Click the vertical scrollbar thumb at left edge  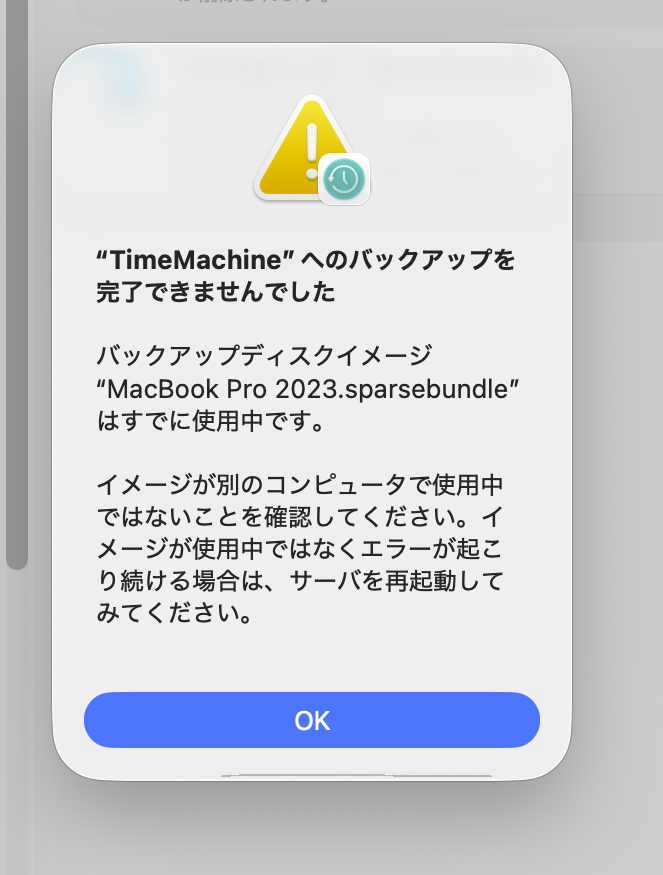[16, 300]
